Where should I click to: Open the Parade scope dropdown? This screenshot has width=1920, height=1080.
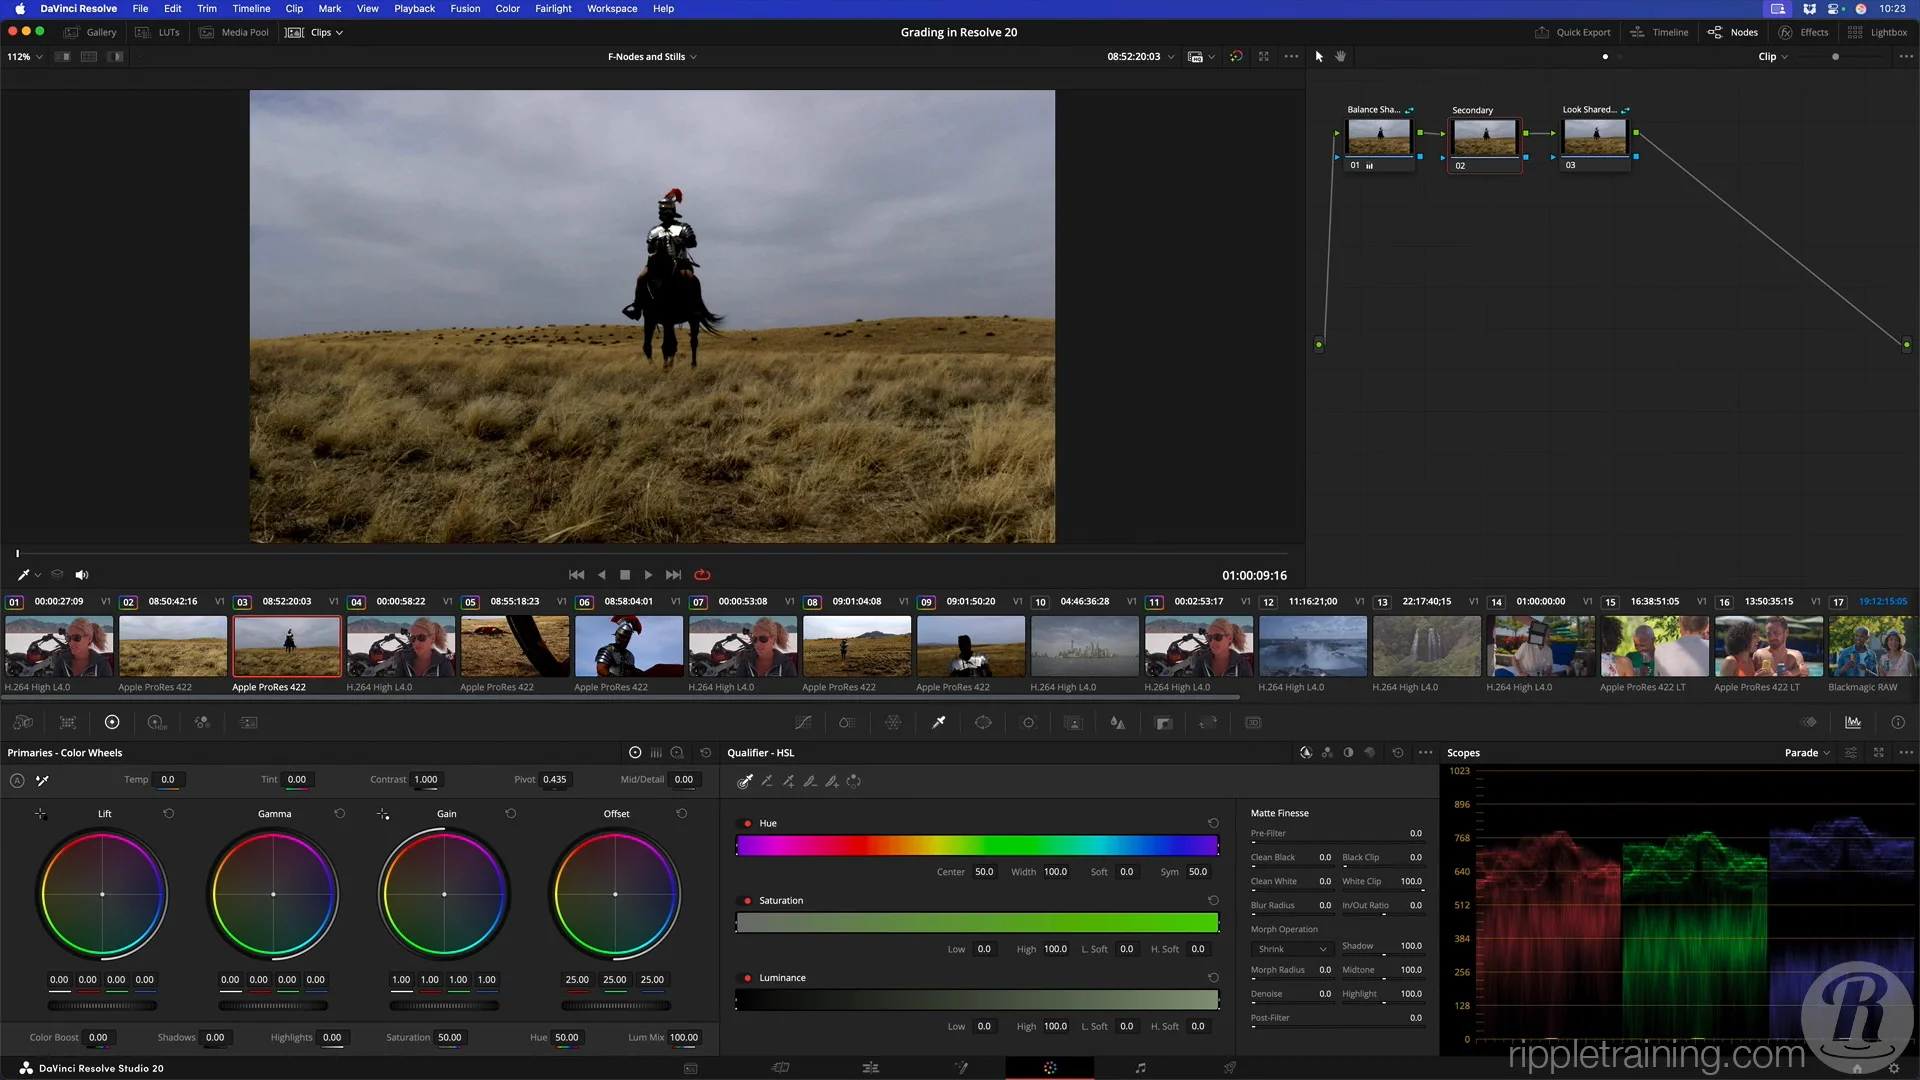click(x=1806, y=752)
